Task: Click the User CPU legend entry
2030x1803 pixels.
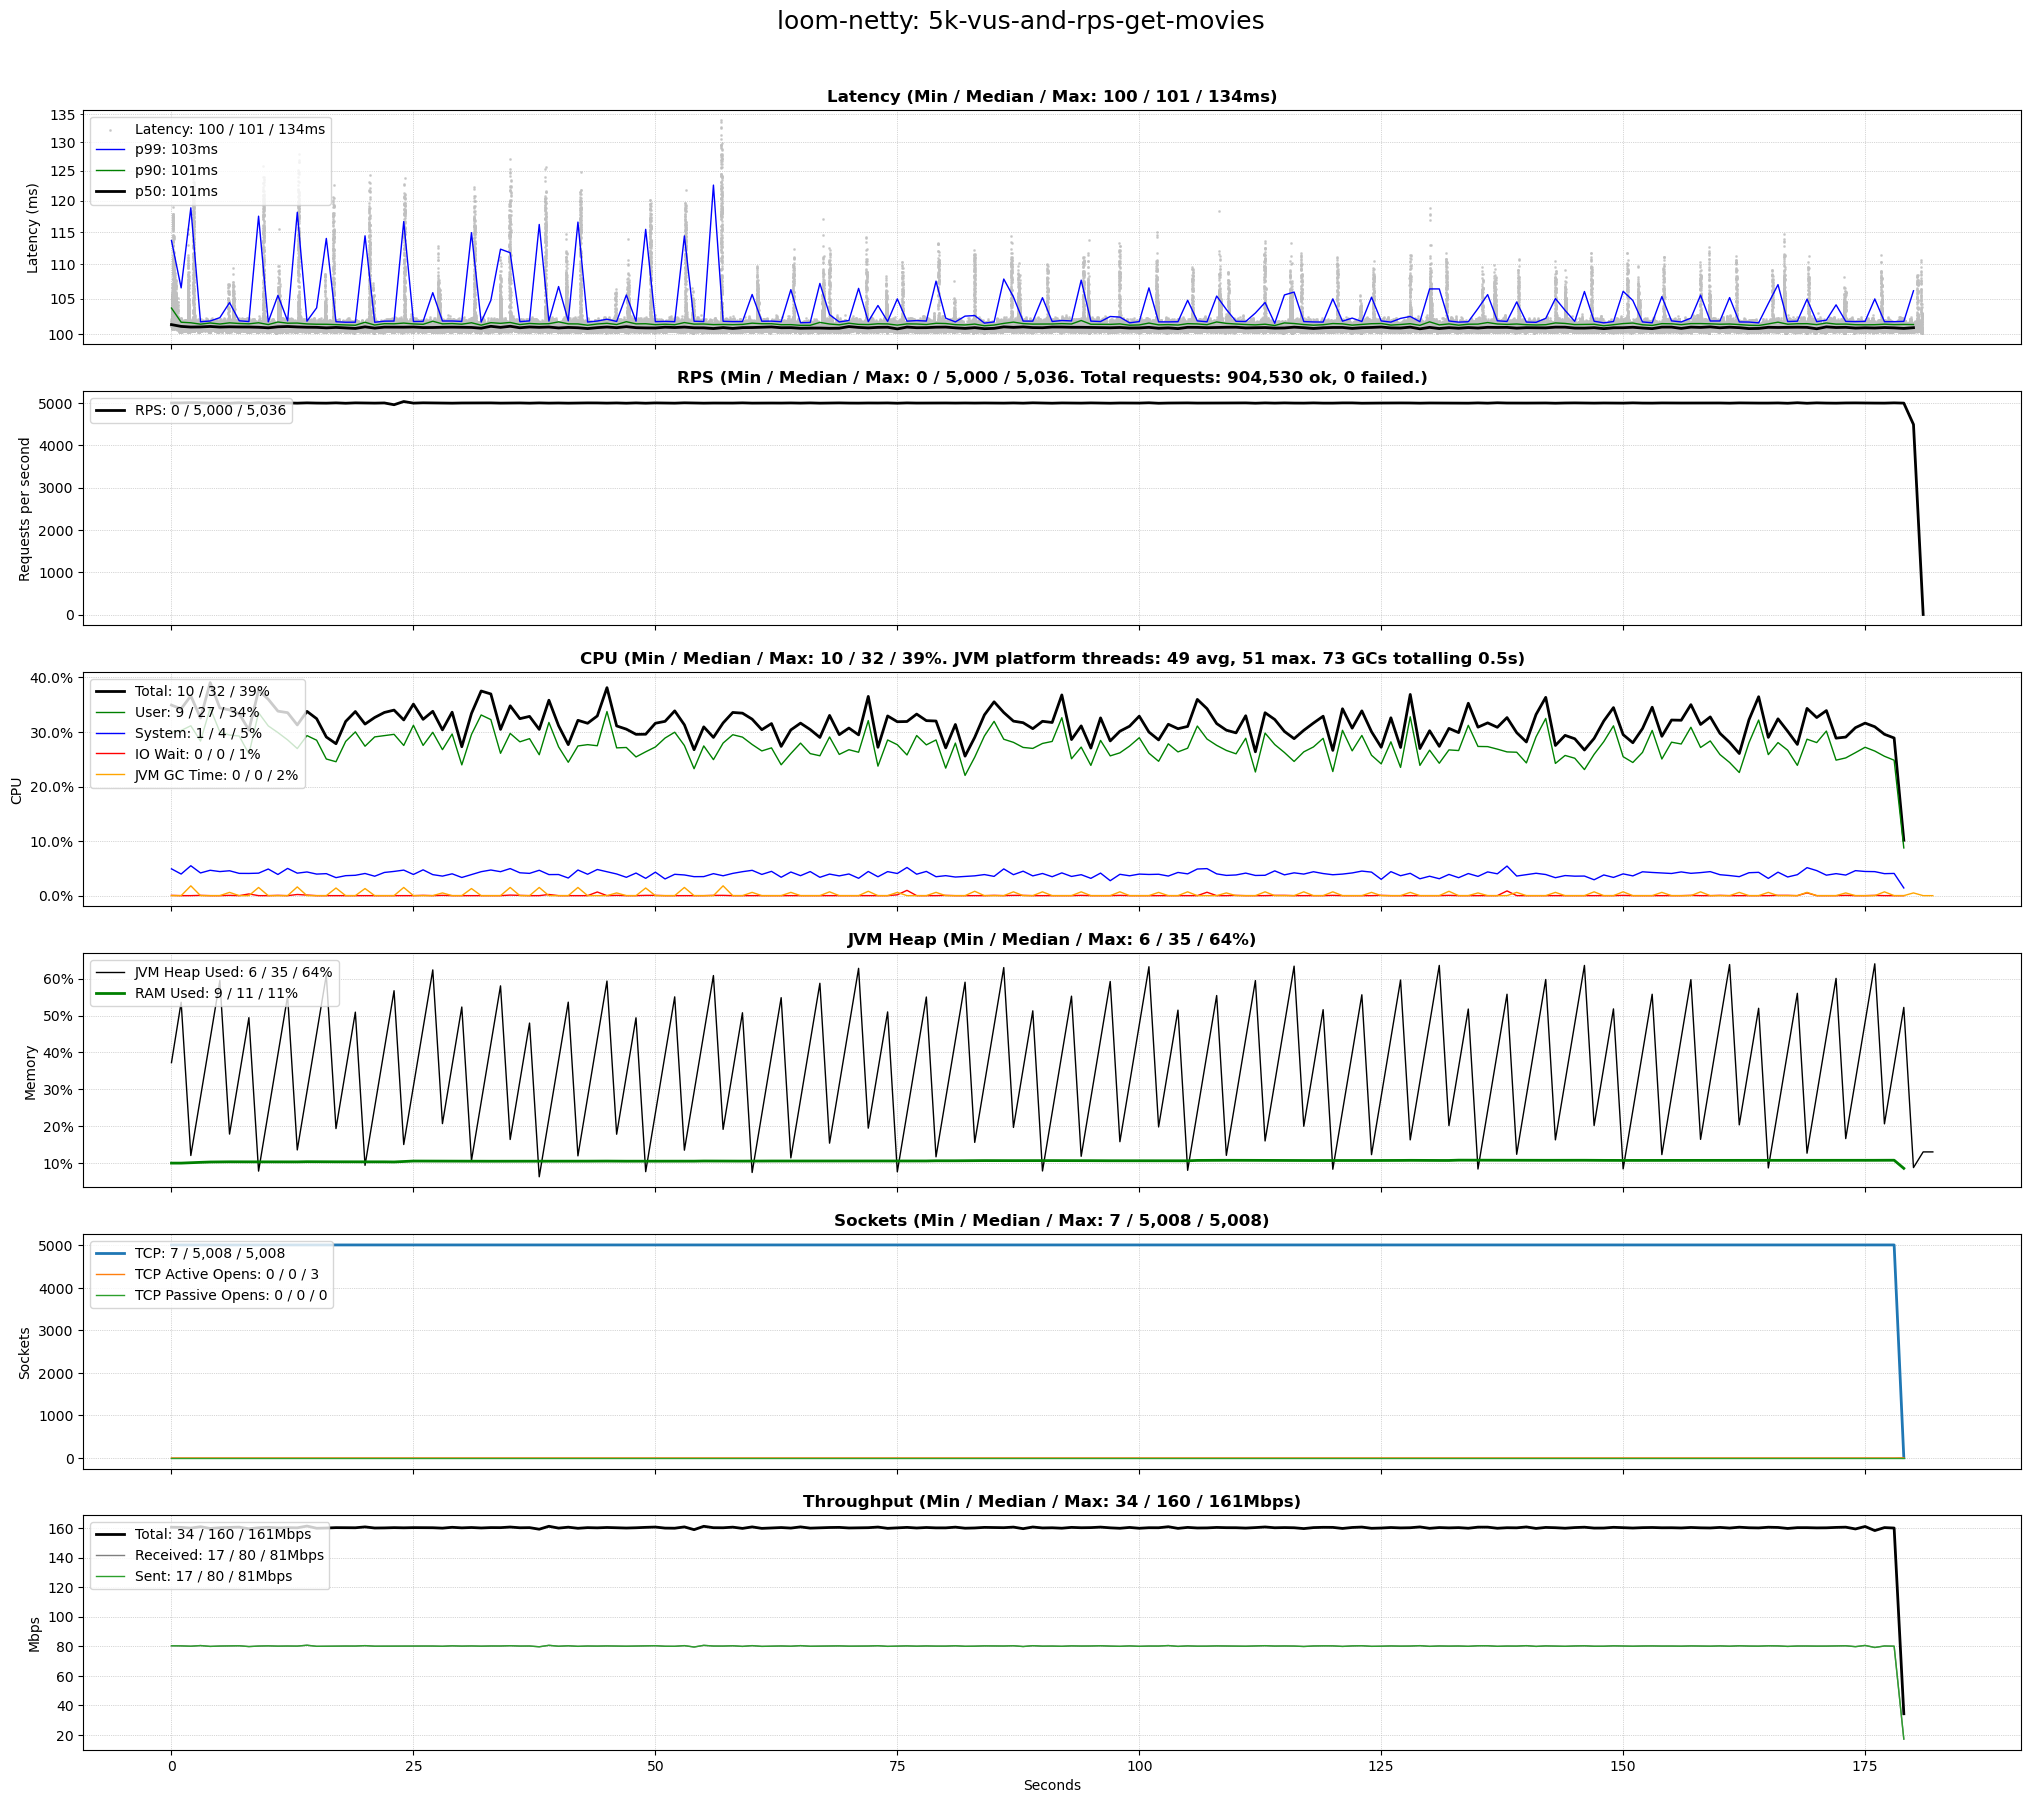Action: click(x=197, y=712)
